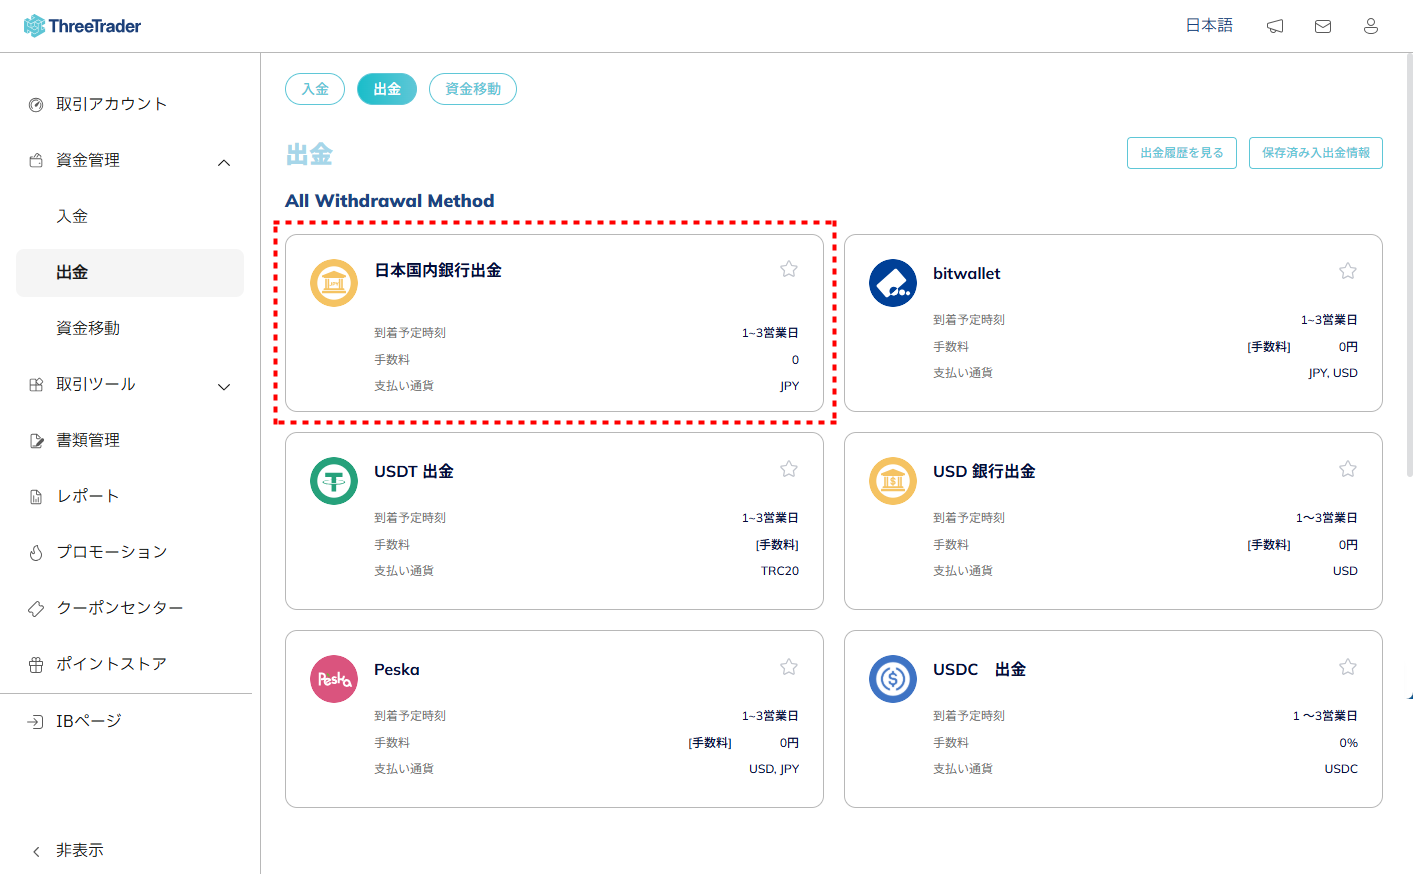The image size is (1413, 874).
Task: Click the ポイントストア gift icon
Action: pyautogui.click(x=36, y=665)
